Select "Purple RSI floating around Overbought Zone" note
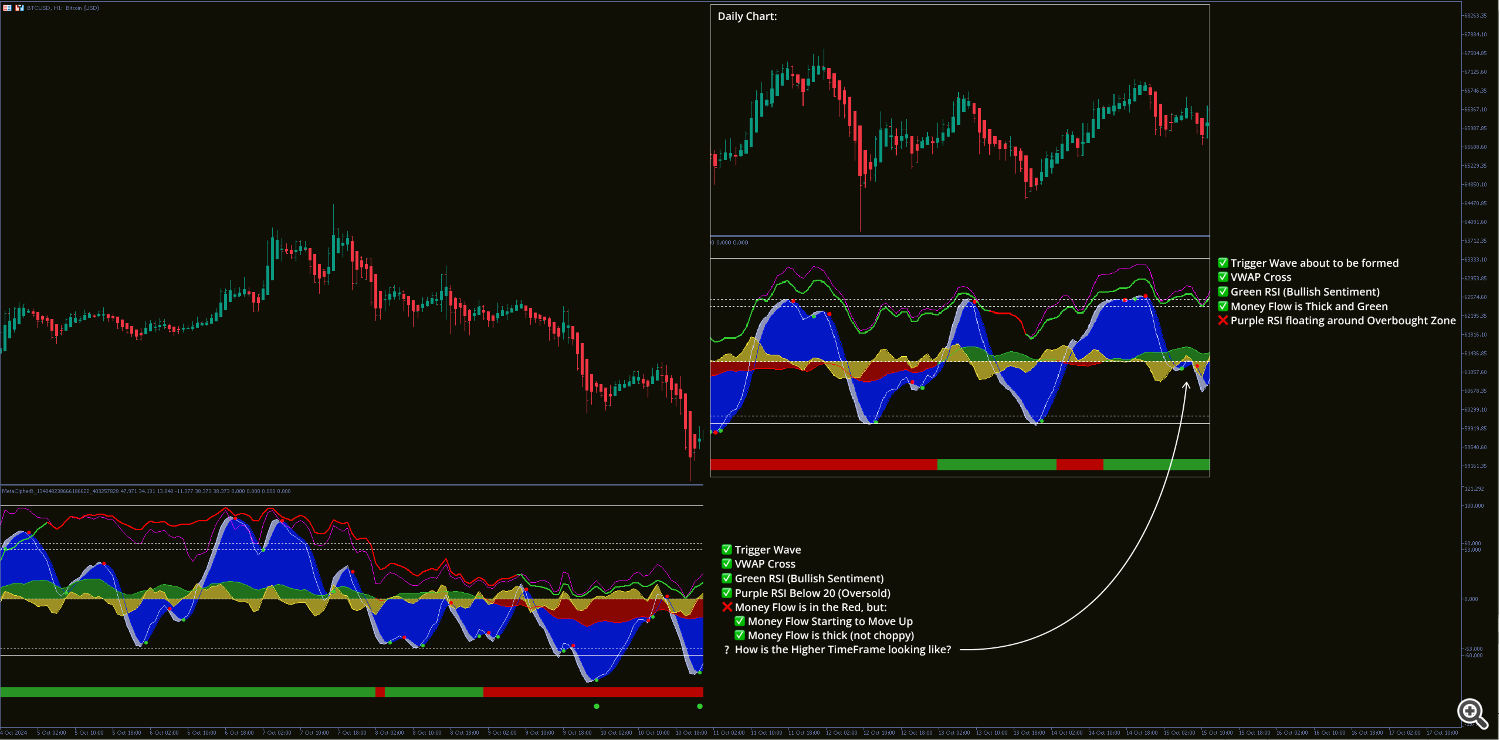This screenshot has width=1500, height=740. coord(1343,321)
